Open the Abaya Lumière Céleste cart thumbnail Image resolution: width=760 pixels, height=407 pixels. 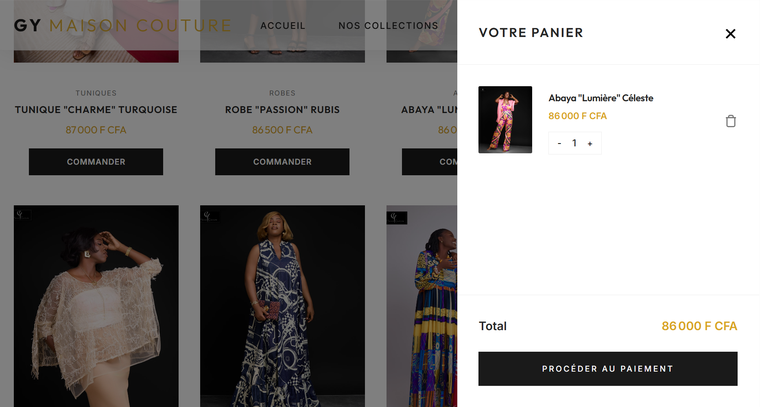[x=505, y=120]
